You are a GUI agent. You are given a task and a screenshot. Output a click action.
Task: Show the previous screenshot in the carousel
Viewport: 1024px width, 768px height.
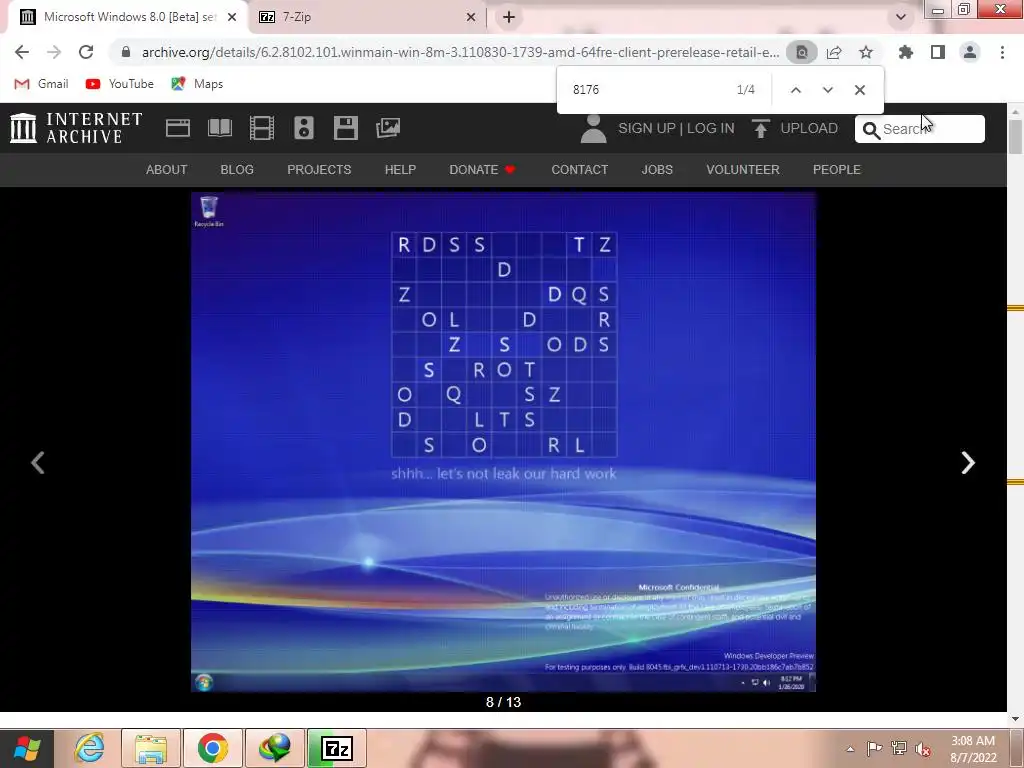38,463
